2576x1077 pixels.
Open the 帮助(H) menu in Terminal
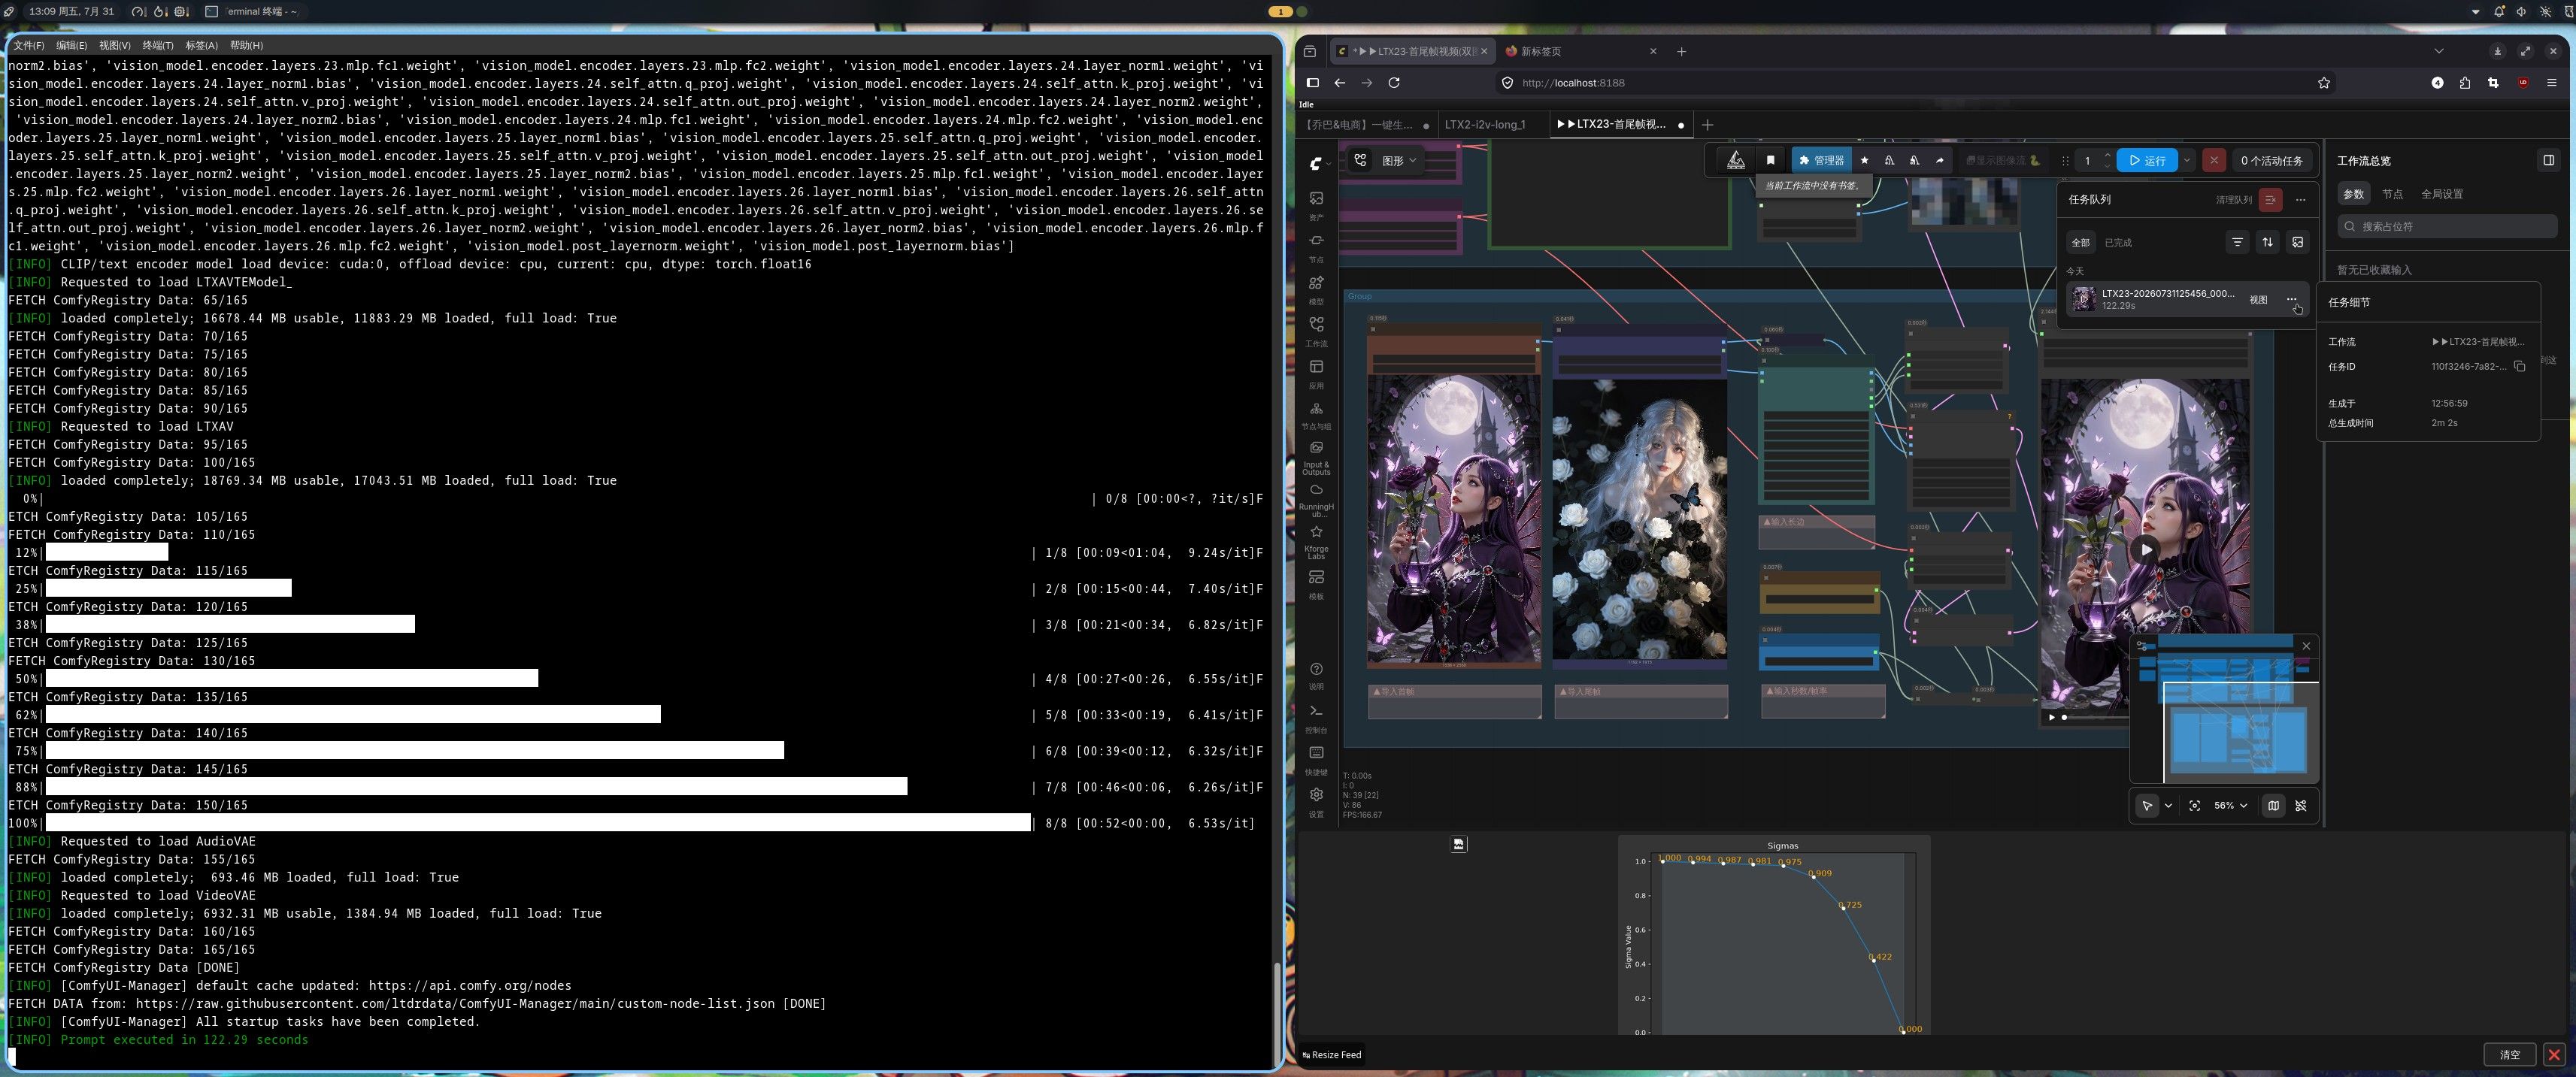tap(246, 45)
